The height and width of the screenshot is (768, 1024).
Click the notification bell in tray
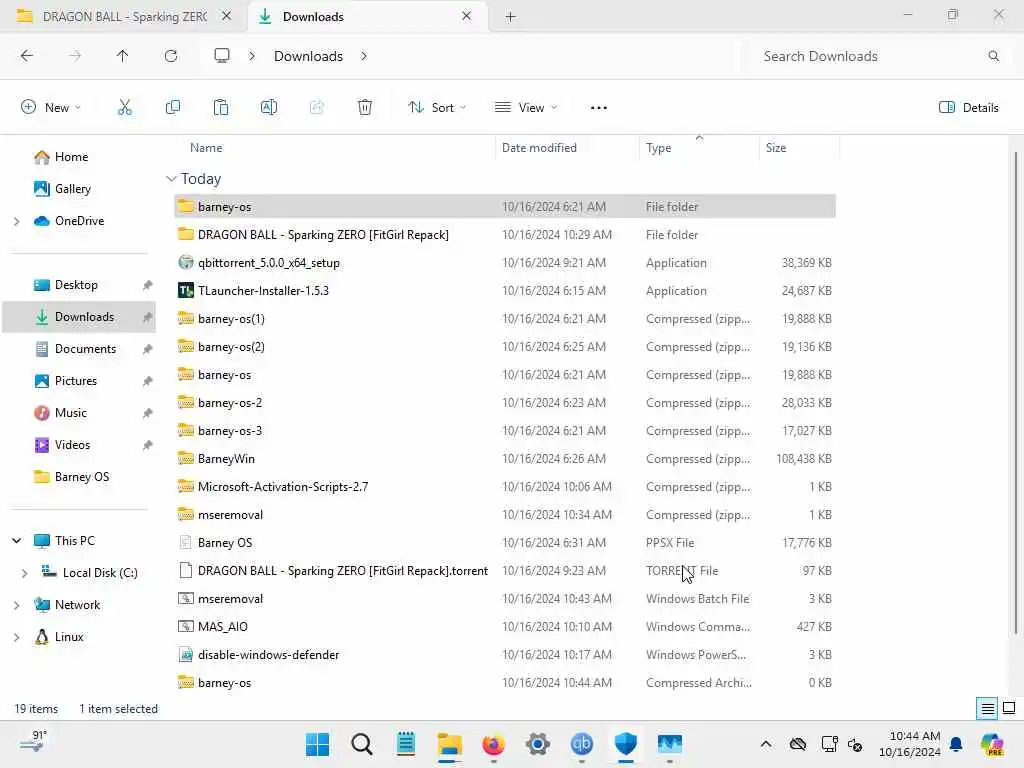(x=956, y=744)
